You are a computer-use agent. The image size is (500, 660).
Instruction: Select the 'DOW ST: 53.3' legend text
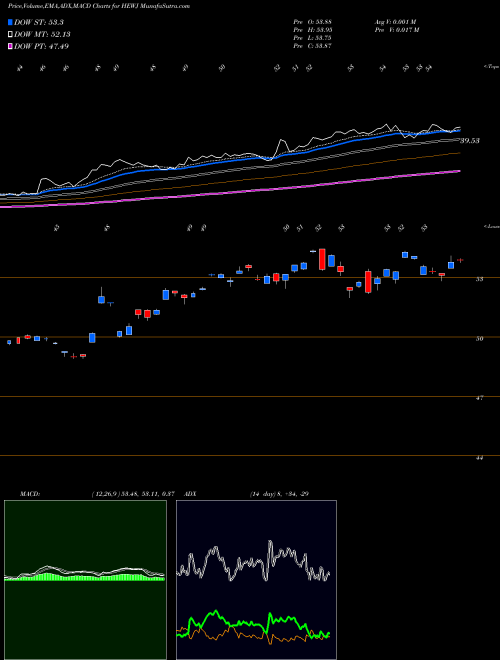click(38, 22)
